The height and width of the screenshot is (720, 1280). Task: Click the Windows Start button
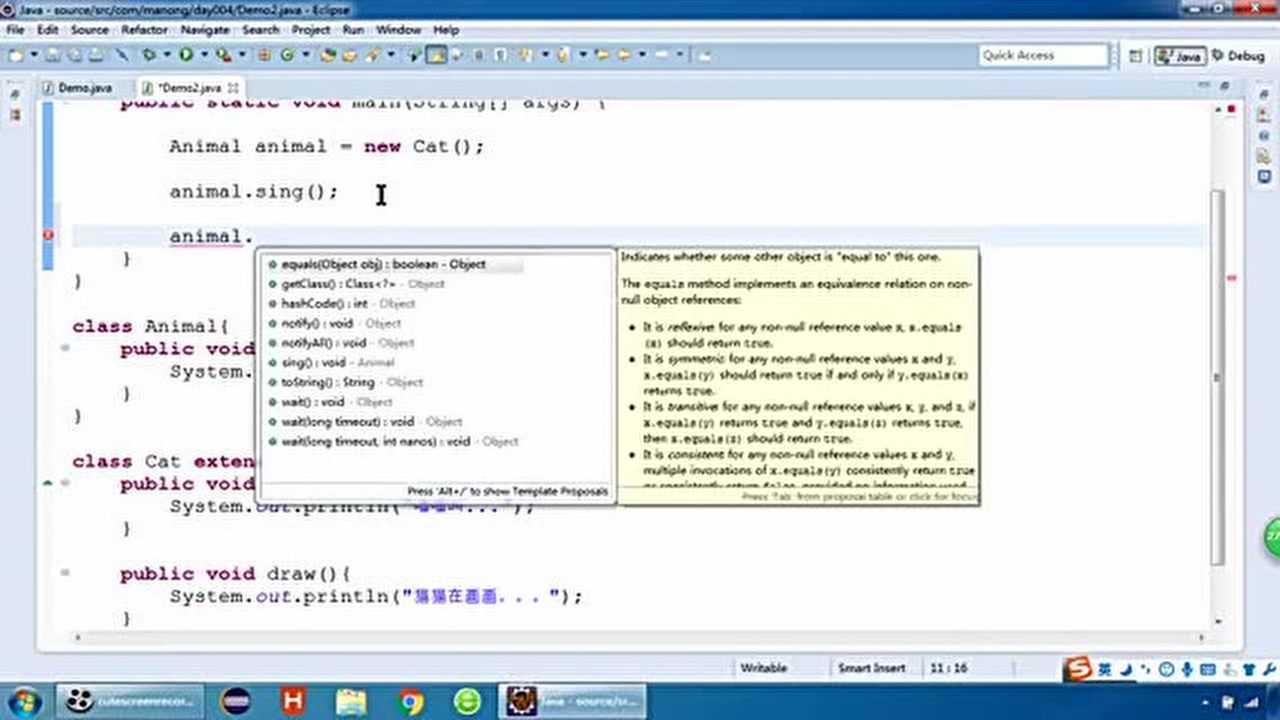24,701
